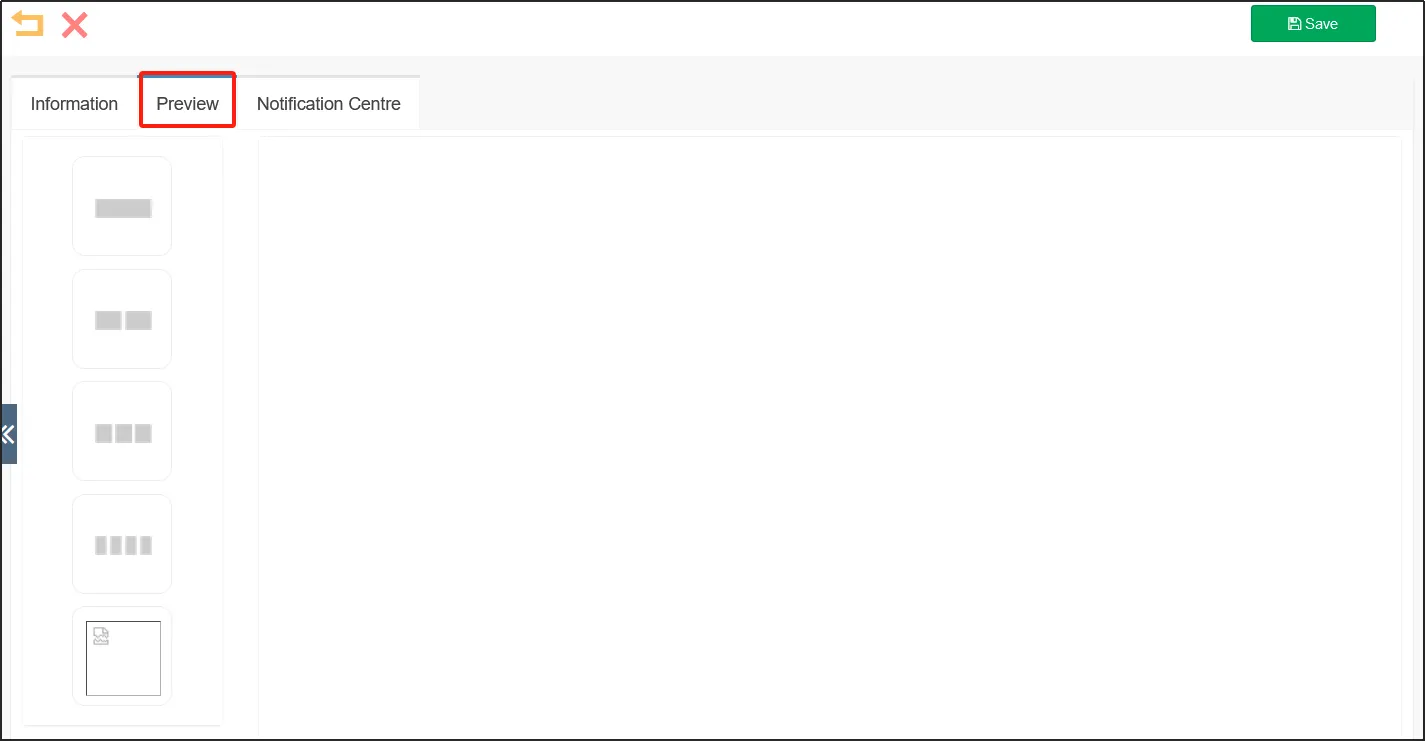Click left grey block of two-column tile

(108, 321)
